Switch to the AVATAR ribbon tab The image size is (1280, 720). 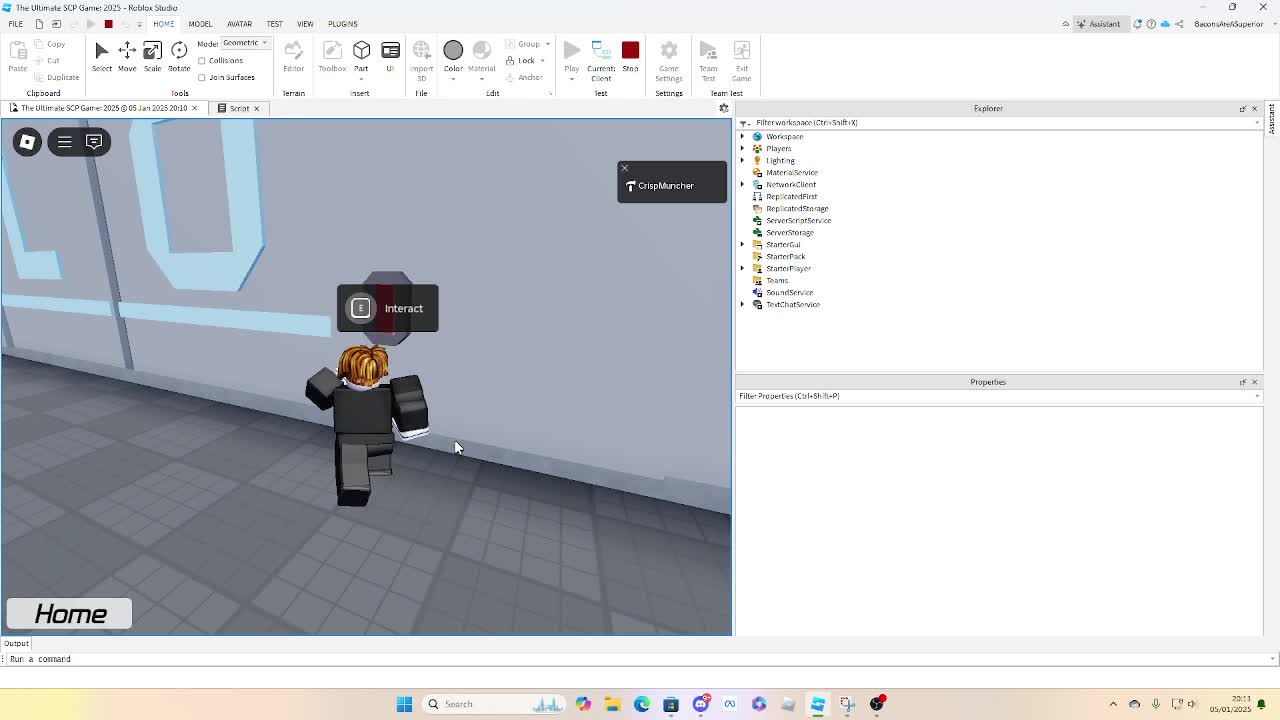(239, 24)
